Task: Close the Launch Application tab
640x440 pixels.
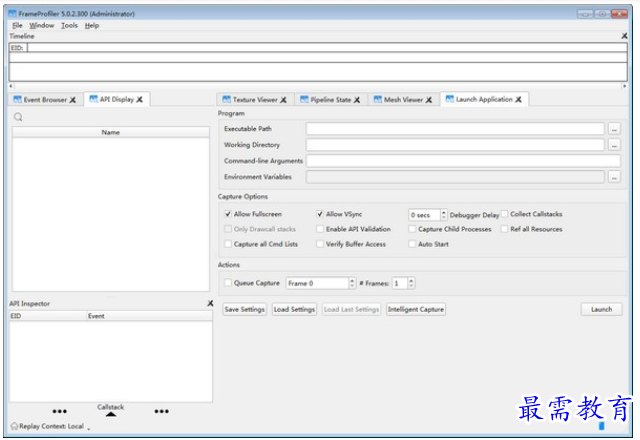Action: pos(518,100)
